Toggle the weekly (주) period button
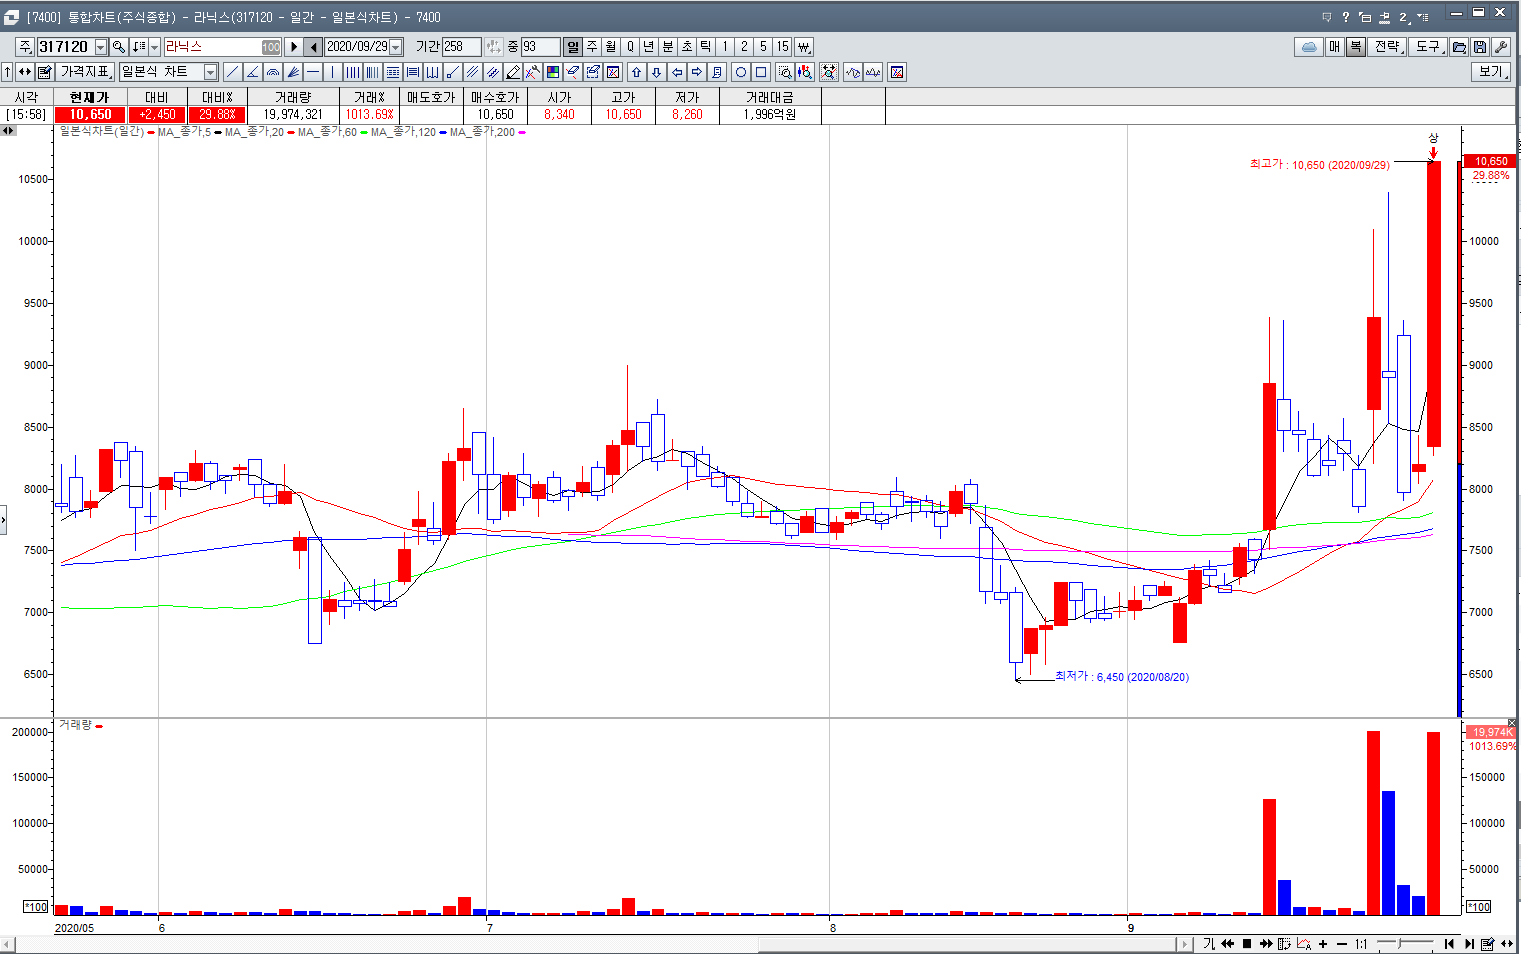Screen dimensions: 1521x954 click(592, 47)
